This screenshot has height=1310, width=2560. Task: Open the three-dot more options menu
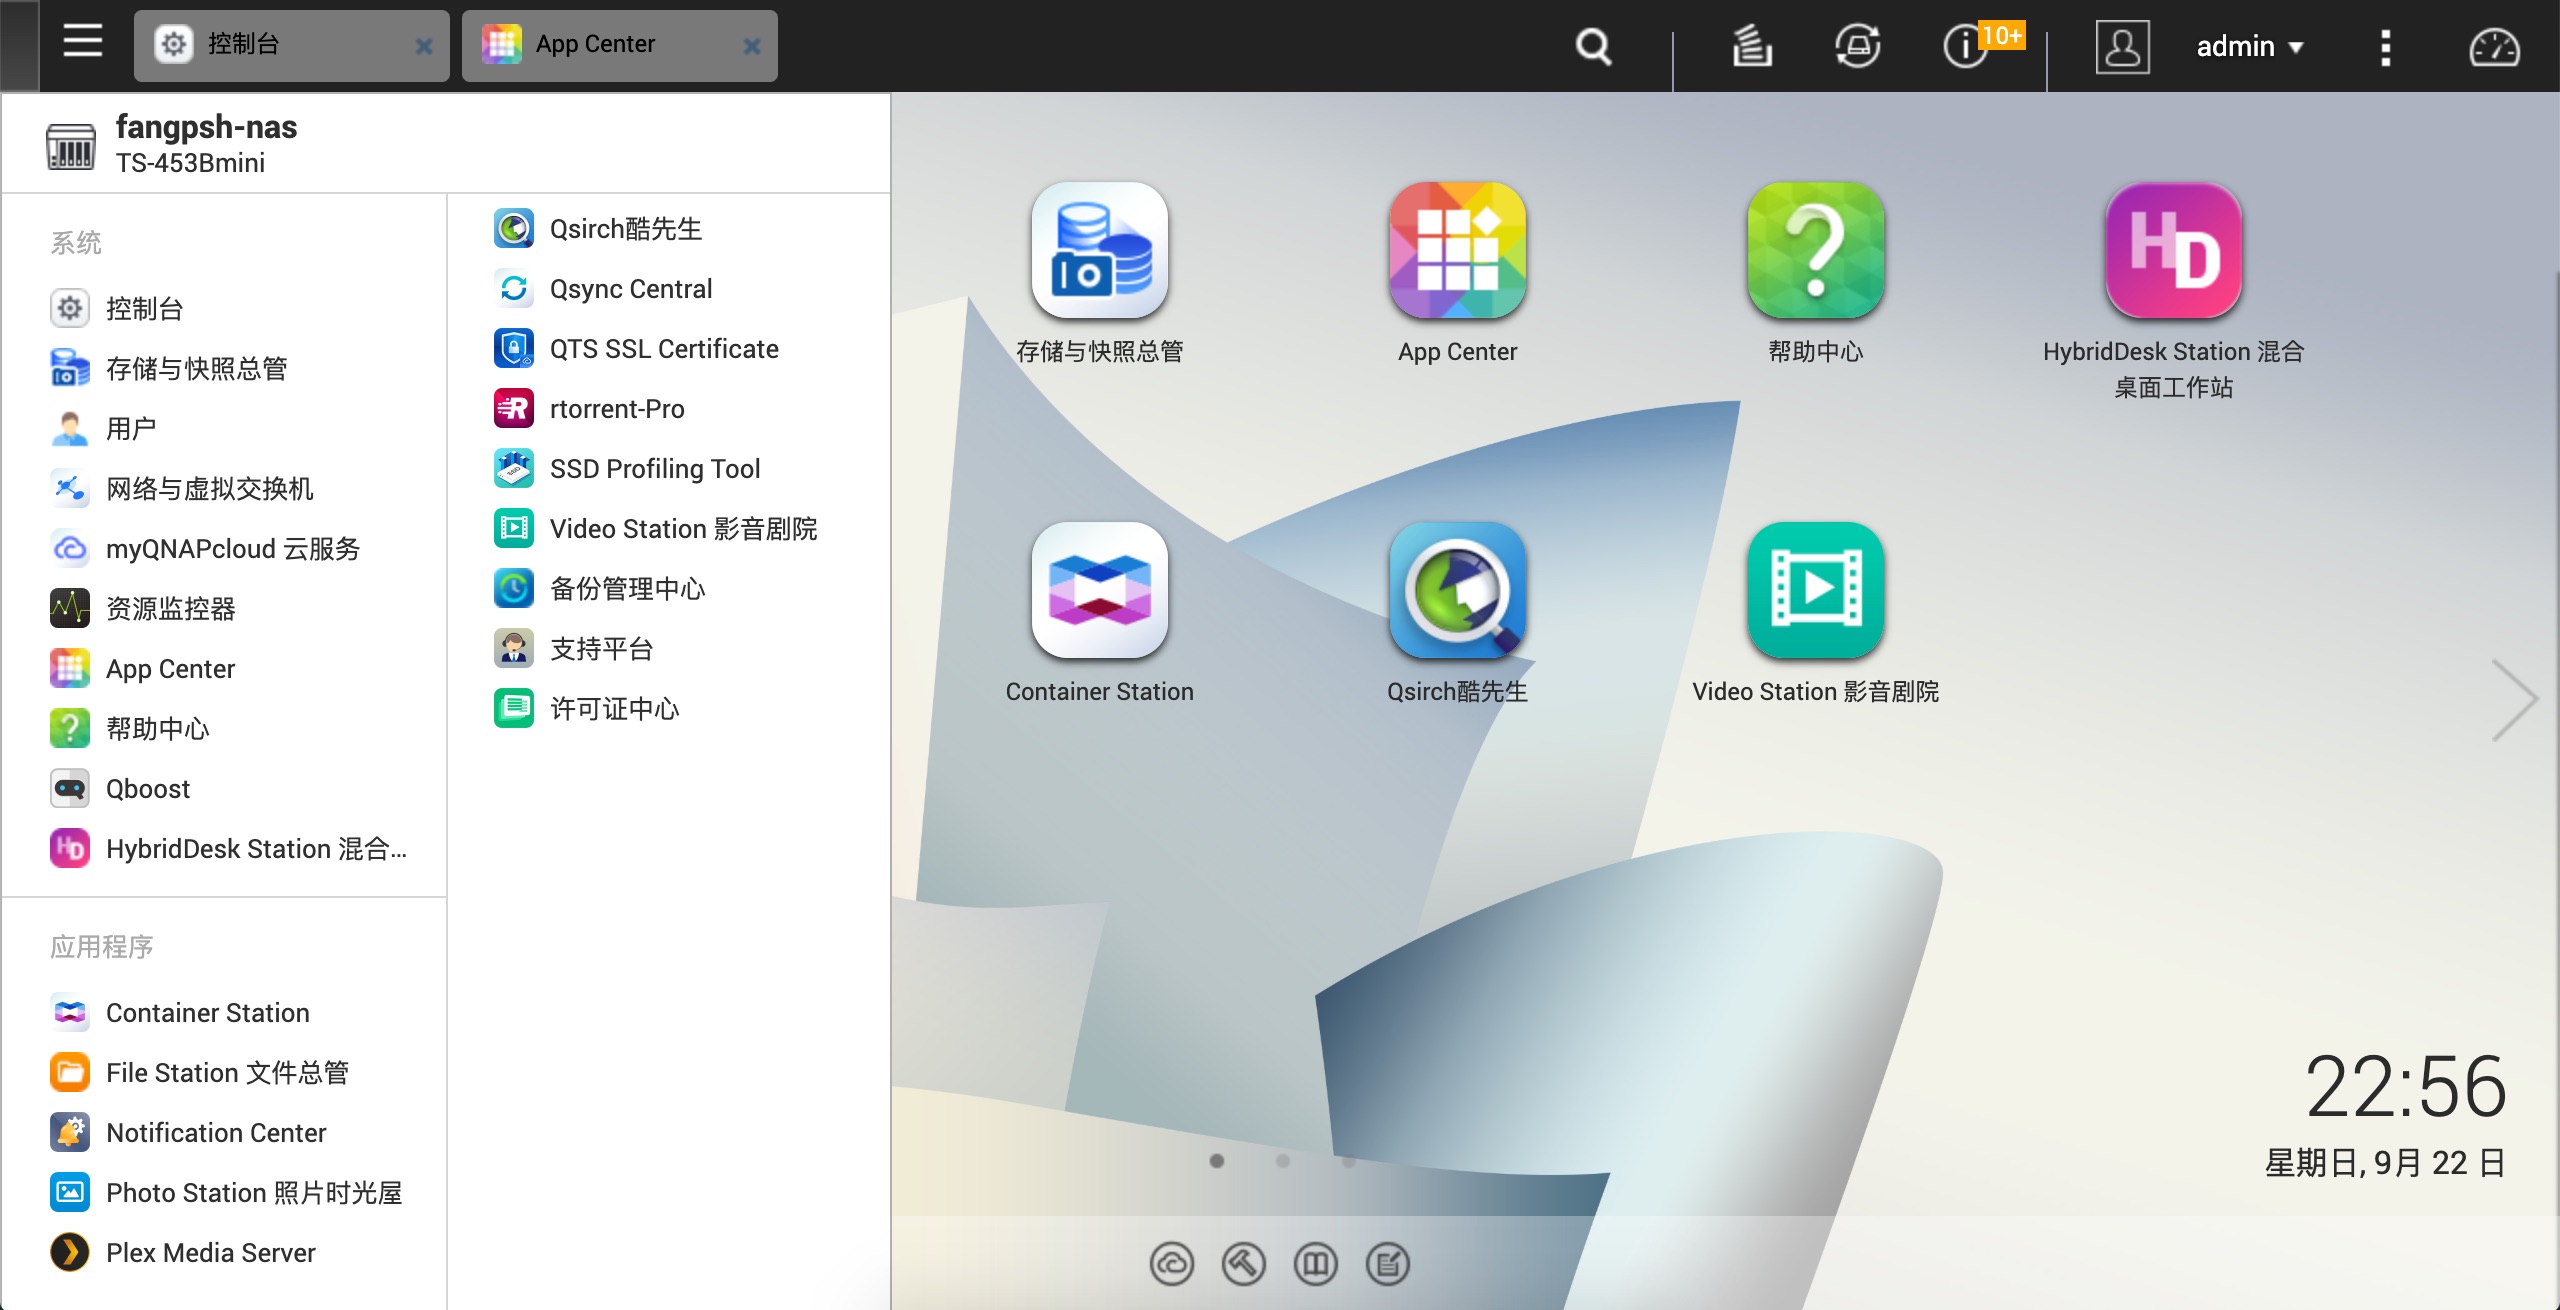2385,47
